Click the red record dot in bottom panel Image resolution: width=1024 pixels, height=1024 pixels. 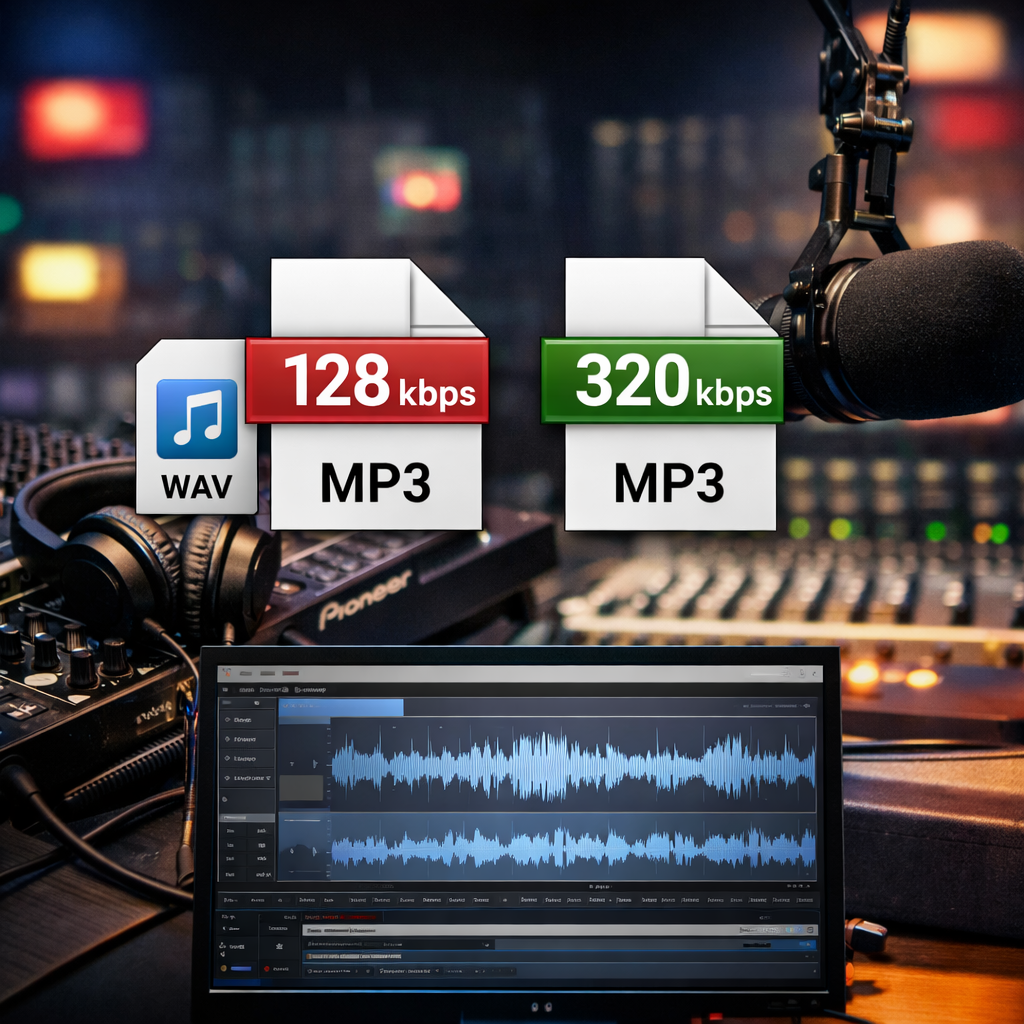267,969
